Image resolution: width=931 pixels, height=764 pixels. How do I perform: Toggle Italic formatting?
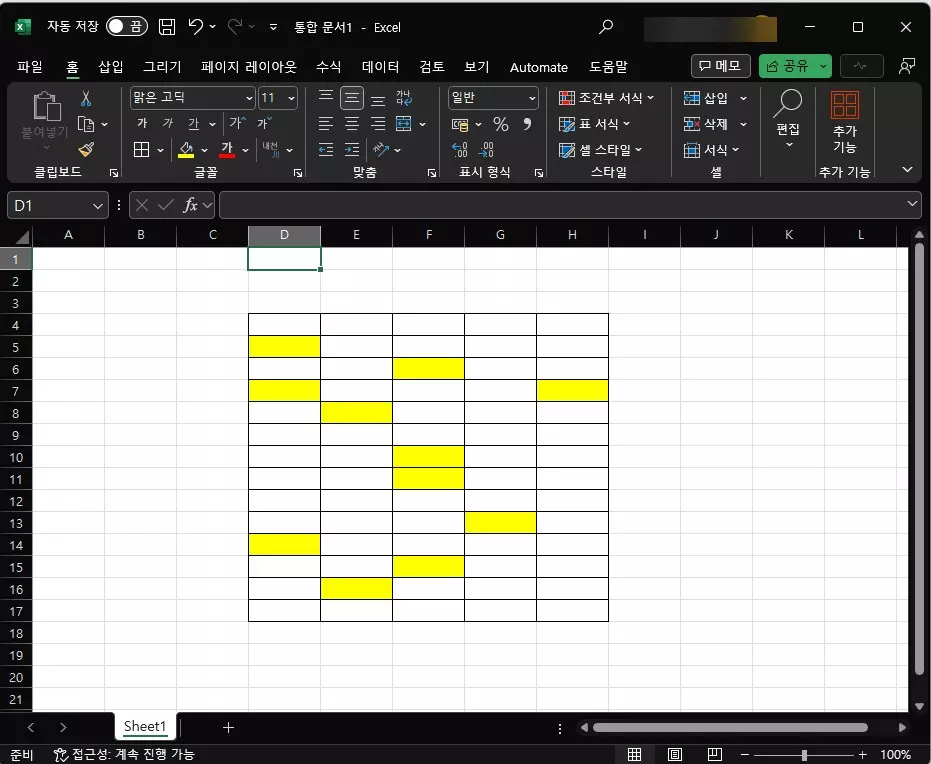167,123
